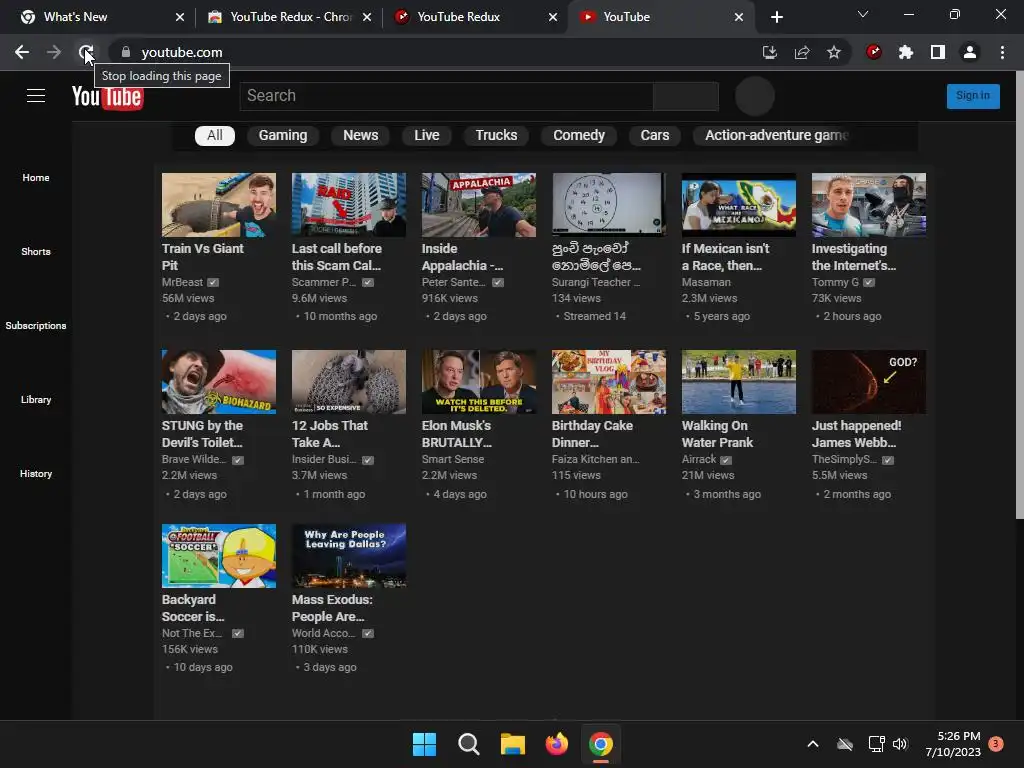This screenshot has width=1024, height=768.
Task: Open Chrome three-dot menu
Action: [x=1002, y=52]
